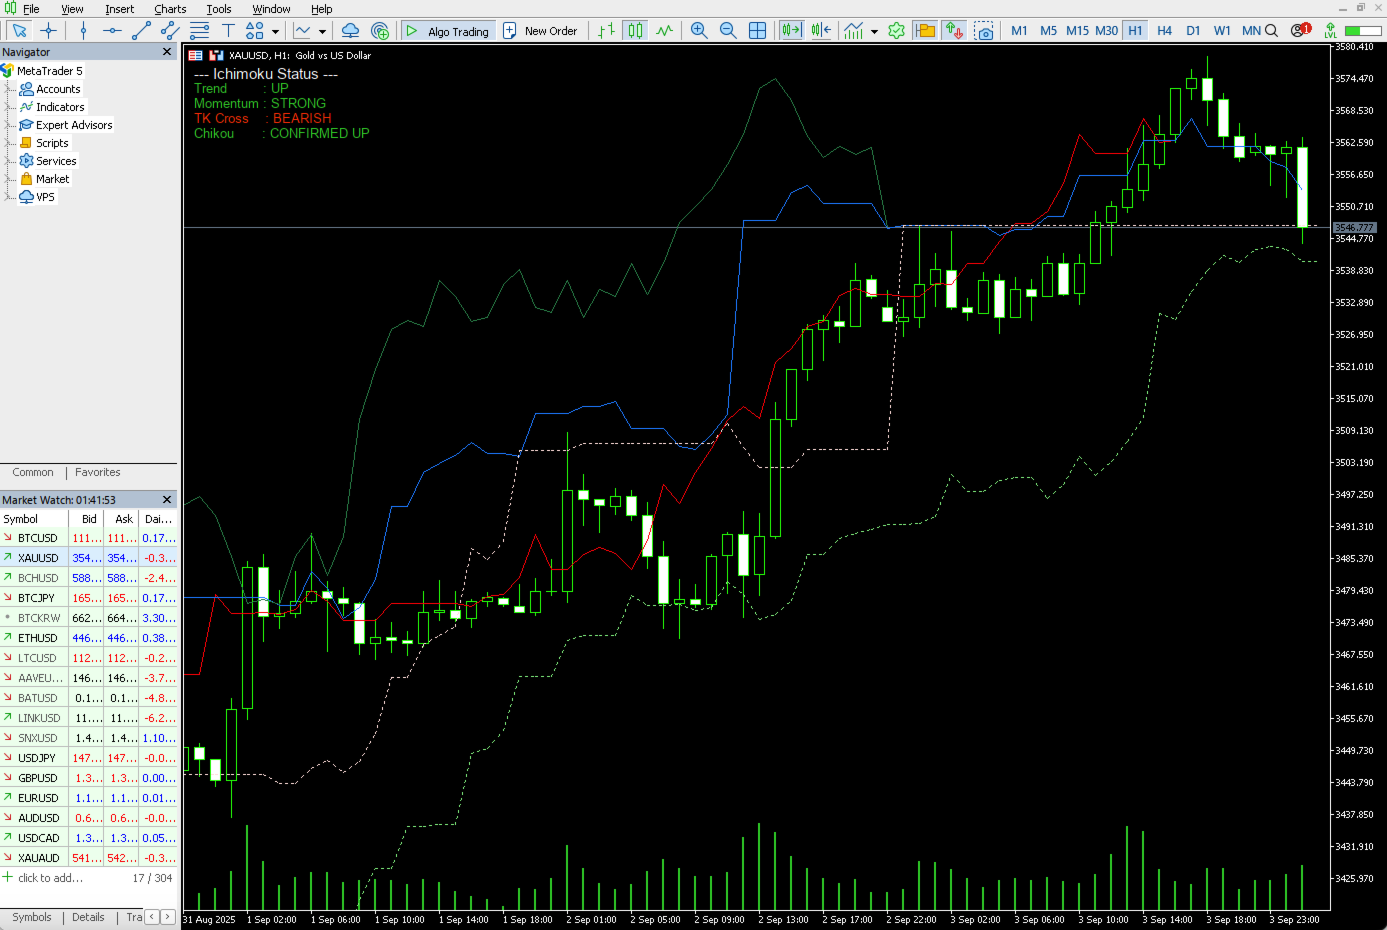The height and width of the screenshot is (930, 1387).
Task: Switch timeframe to H4
Action: coord(1164,31)
